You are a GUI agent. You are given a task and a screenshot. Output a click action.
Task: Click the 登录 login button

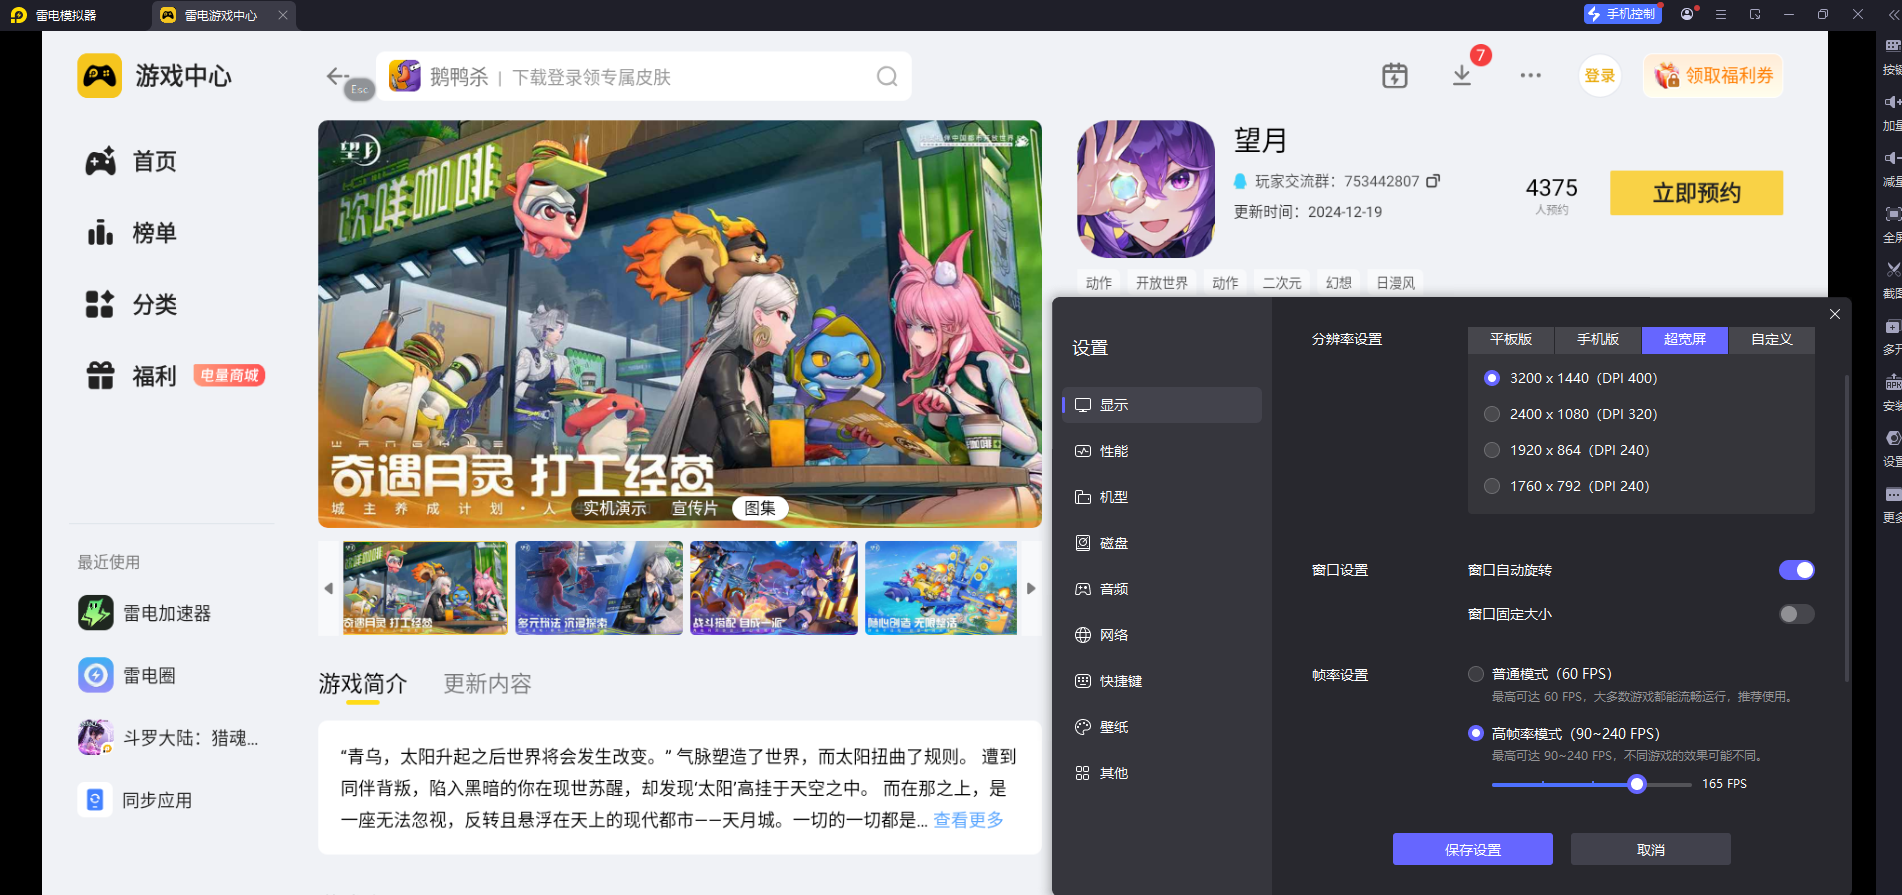coord(1600,76)
